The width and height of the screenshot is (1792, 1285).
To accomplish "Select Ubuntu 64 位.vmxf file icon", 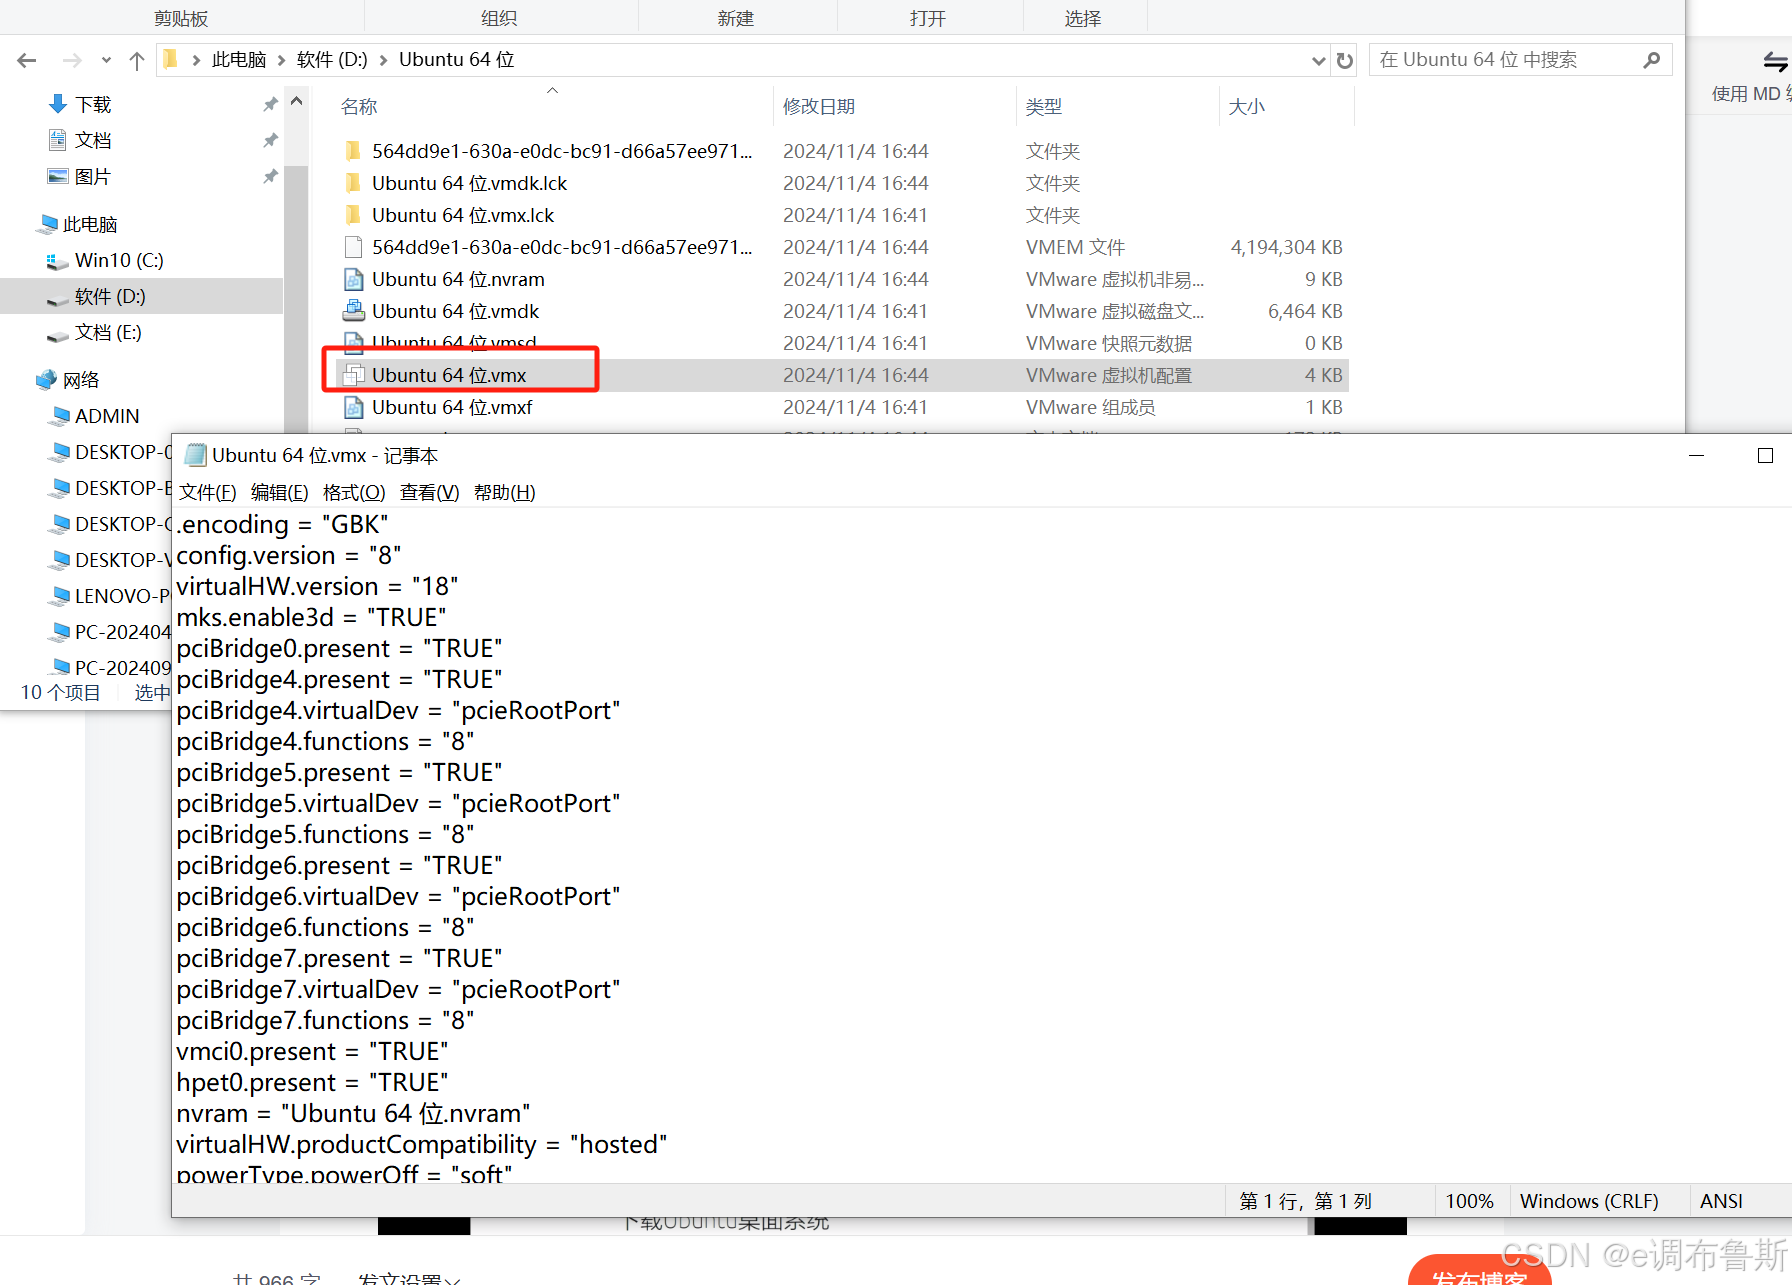I will click(x=353, y=407).
